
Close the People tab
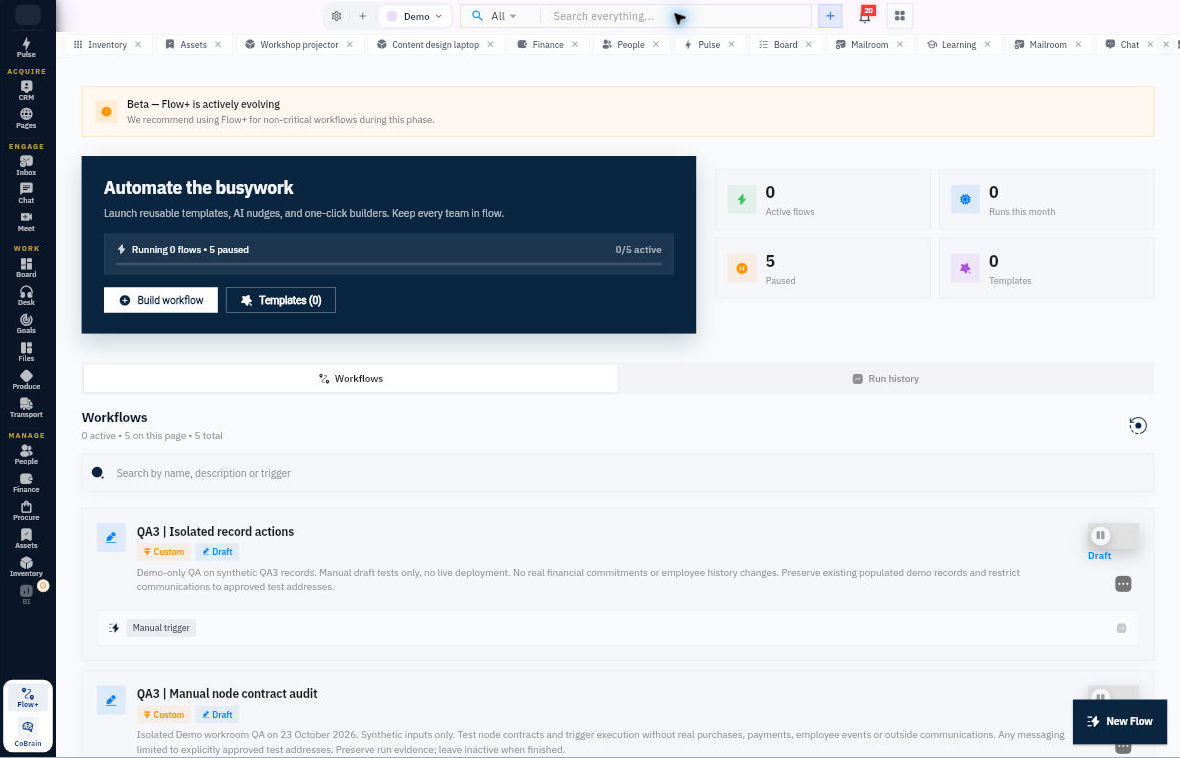656,44
